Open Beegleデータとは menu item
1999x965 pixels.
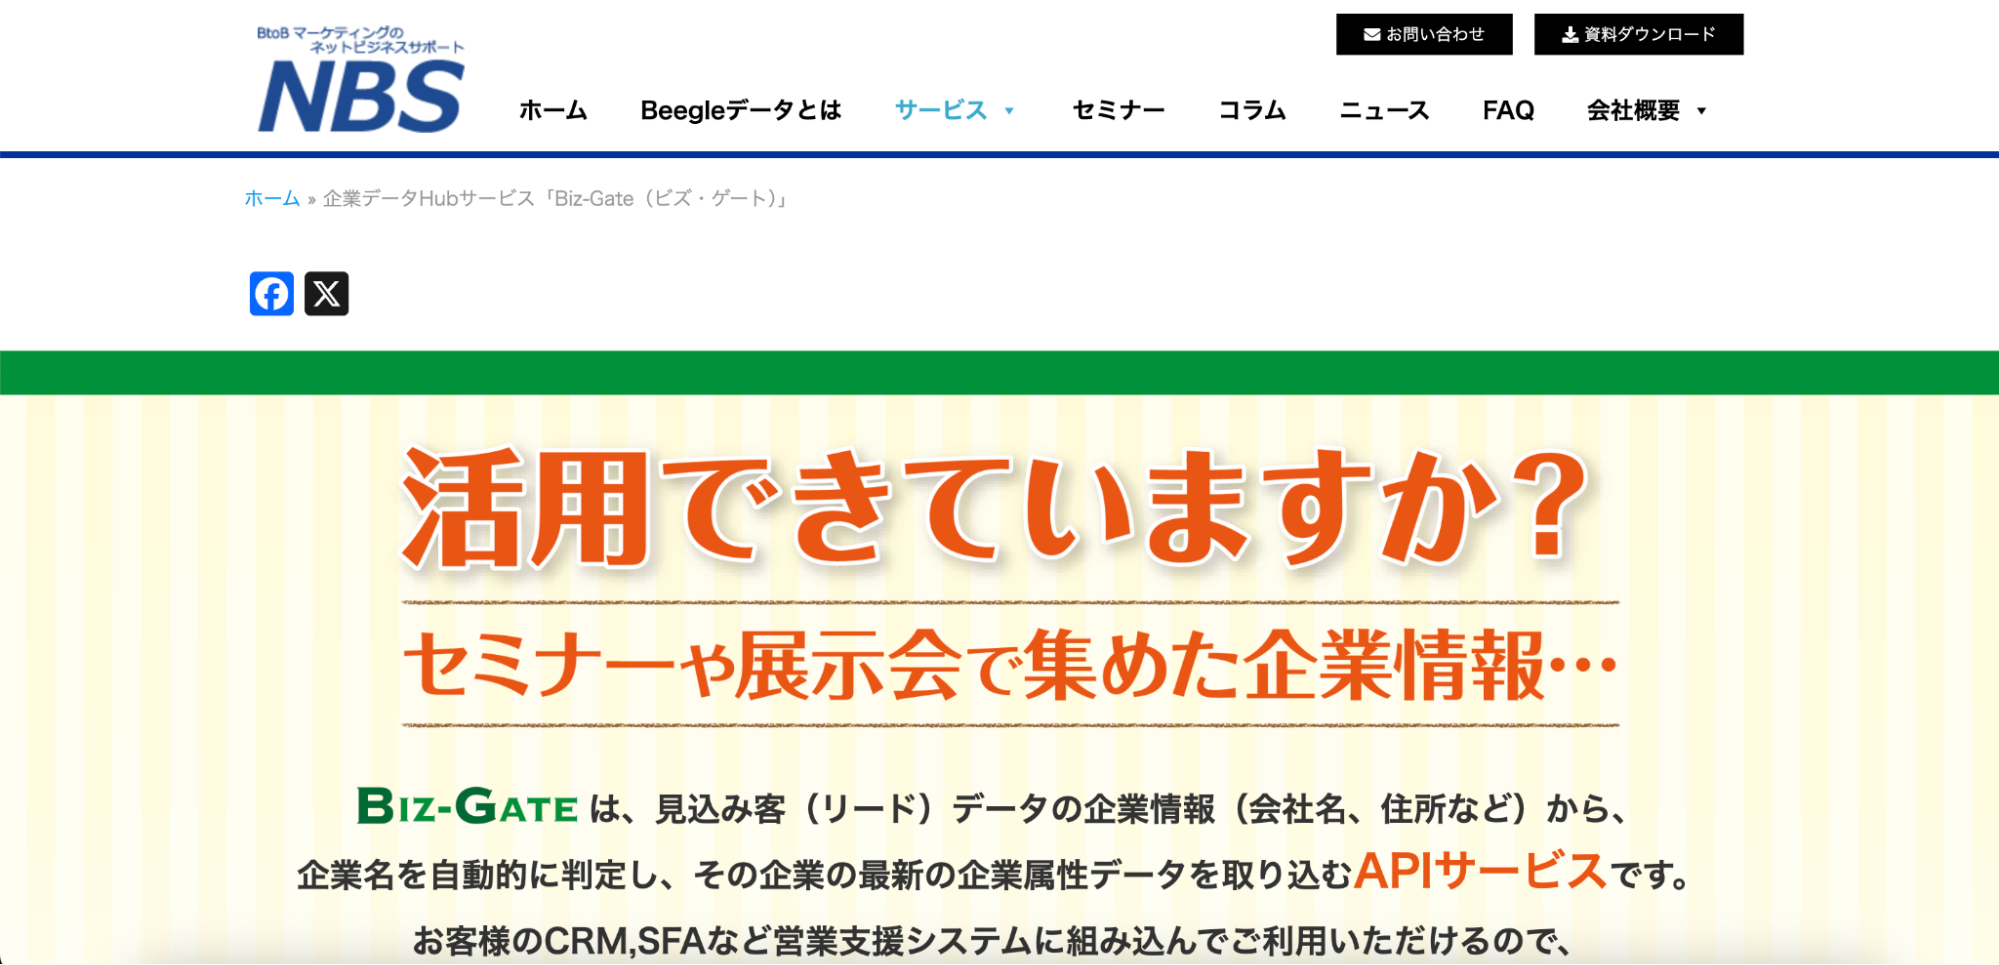[741, 110]
